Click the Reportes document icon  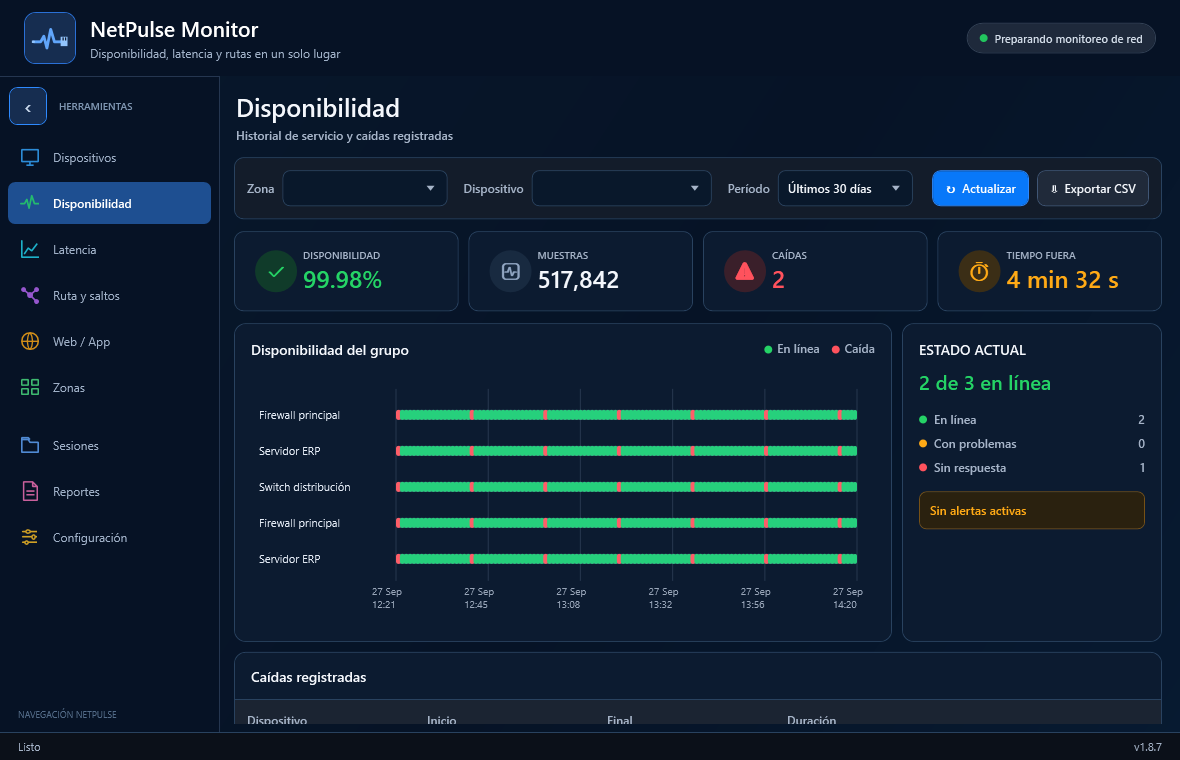30,491
